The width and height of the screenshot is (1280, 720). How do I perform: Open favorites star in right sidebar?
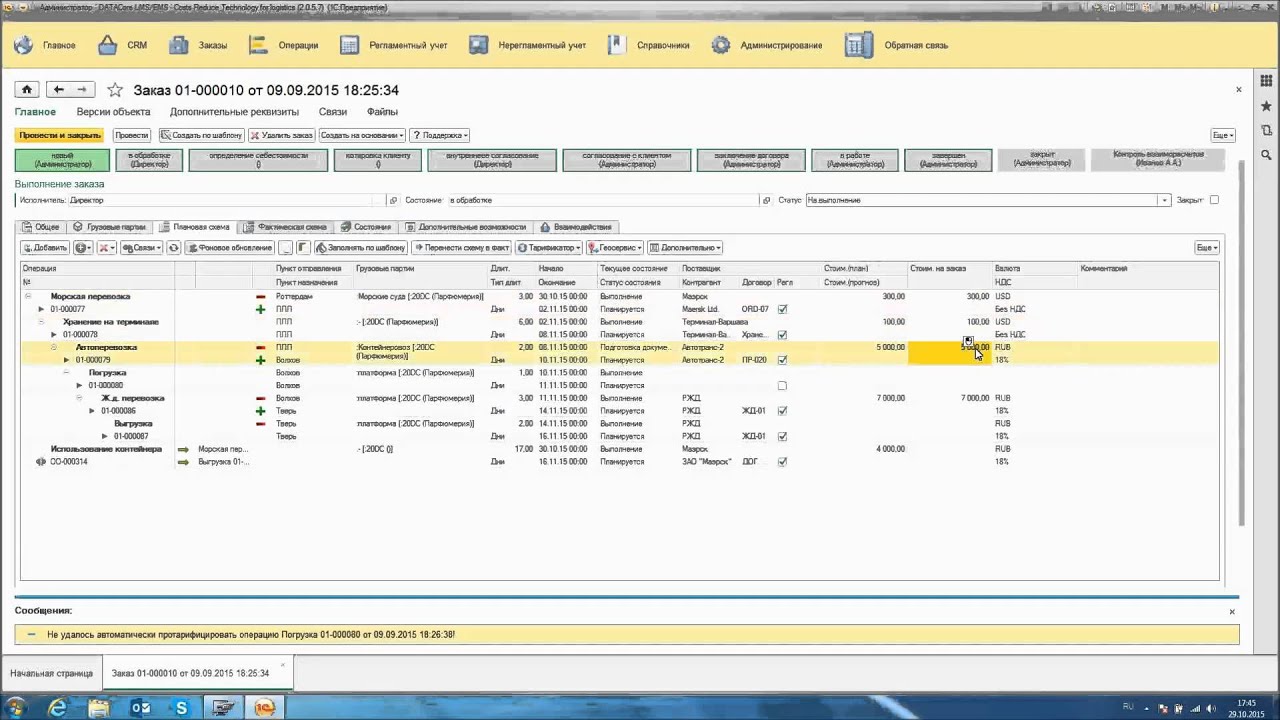coord(1266,106)
